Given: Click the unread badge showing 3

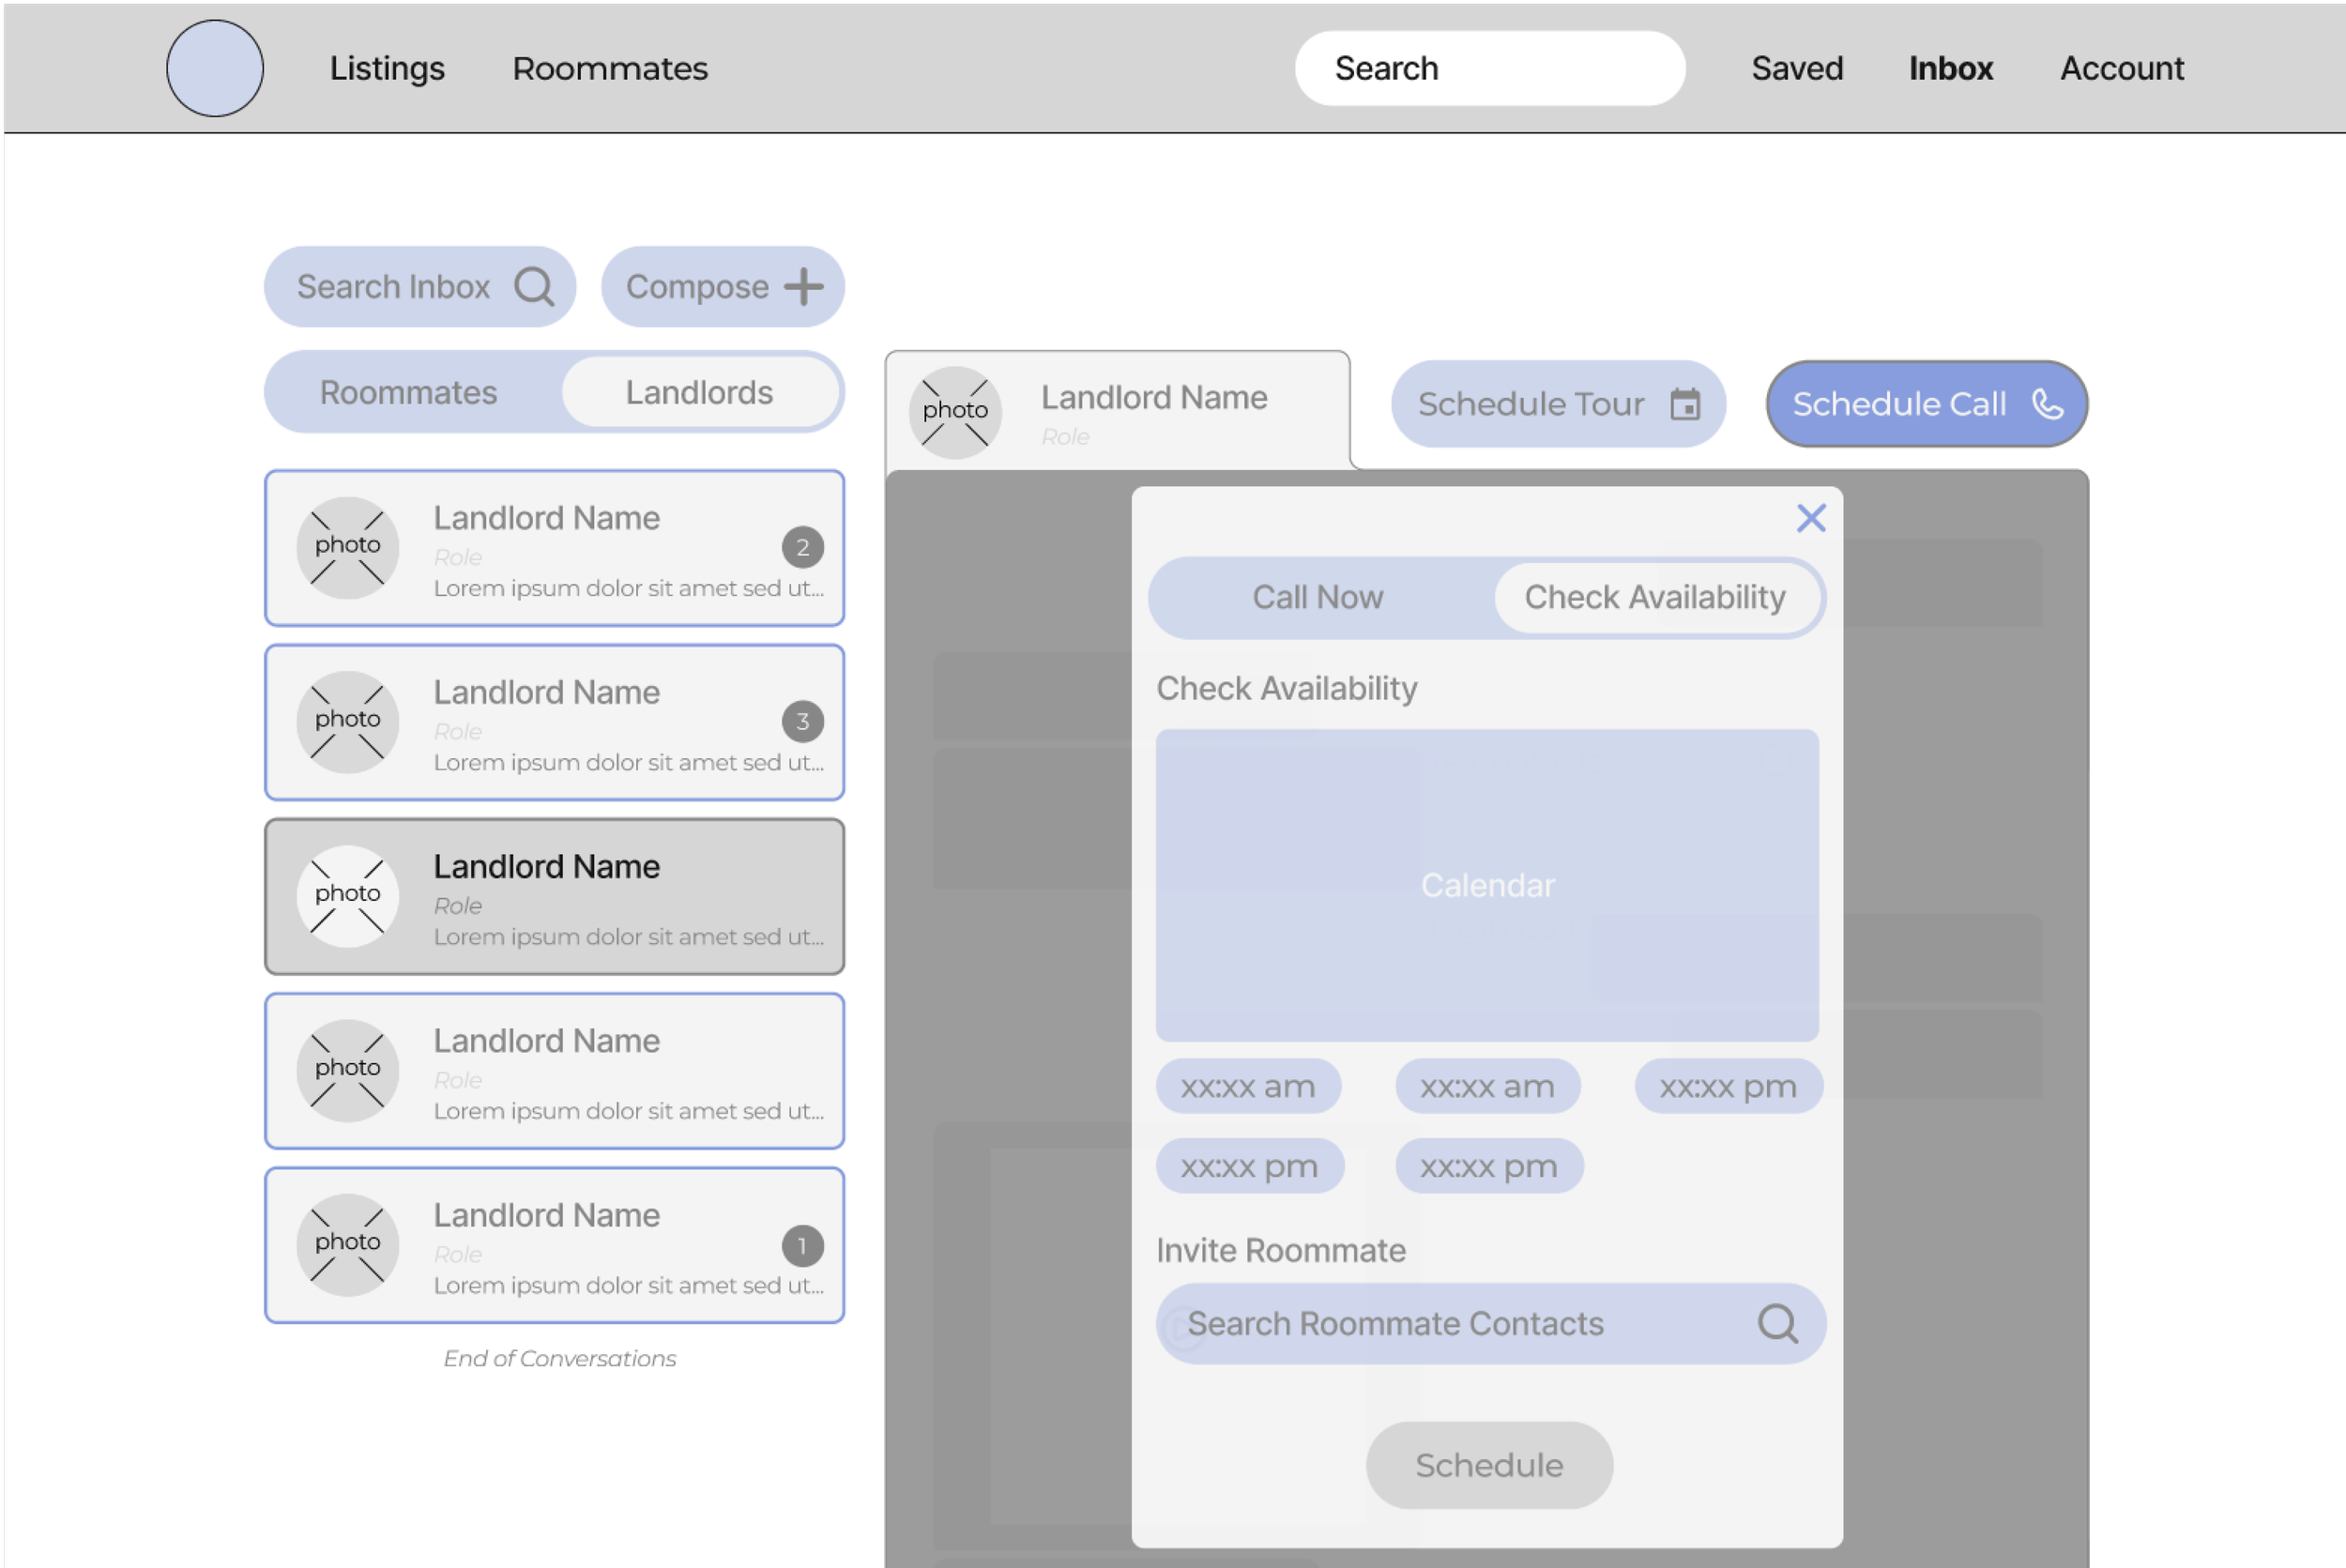Looking at the screenshot, I should click(x=802, y=721).
